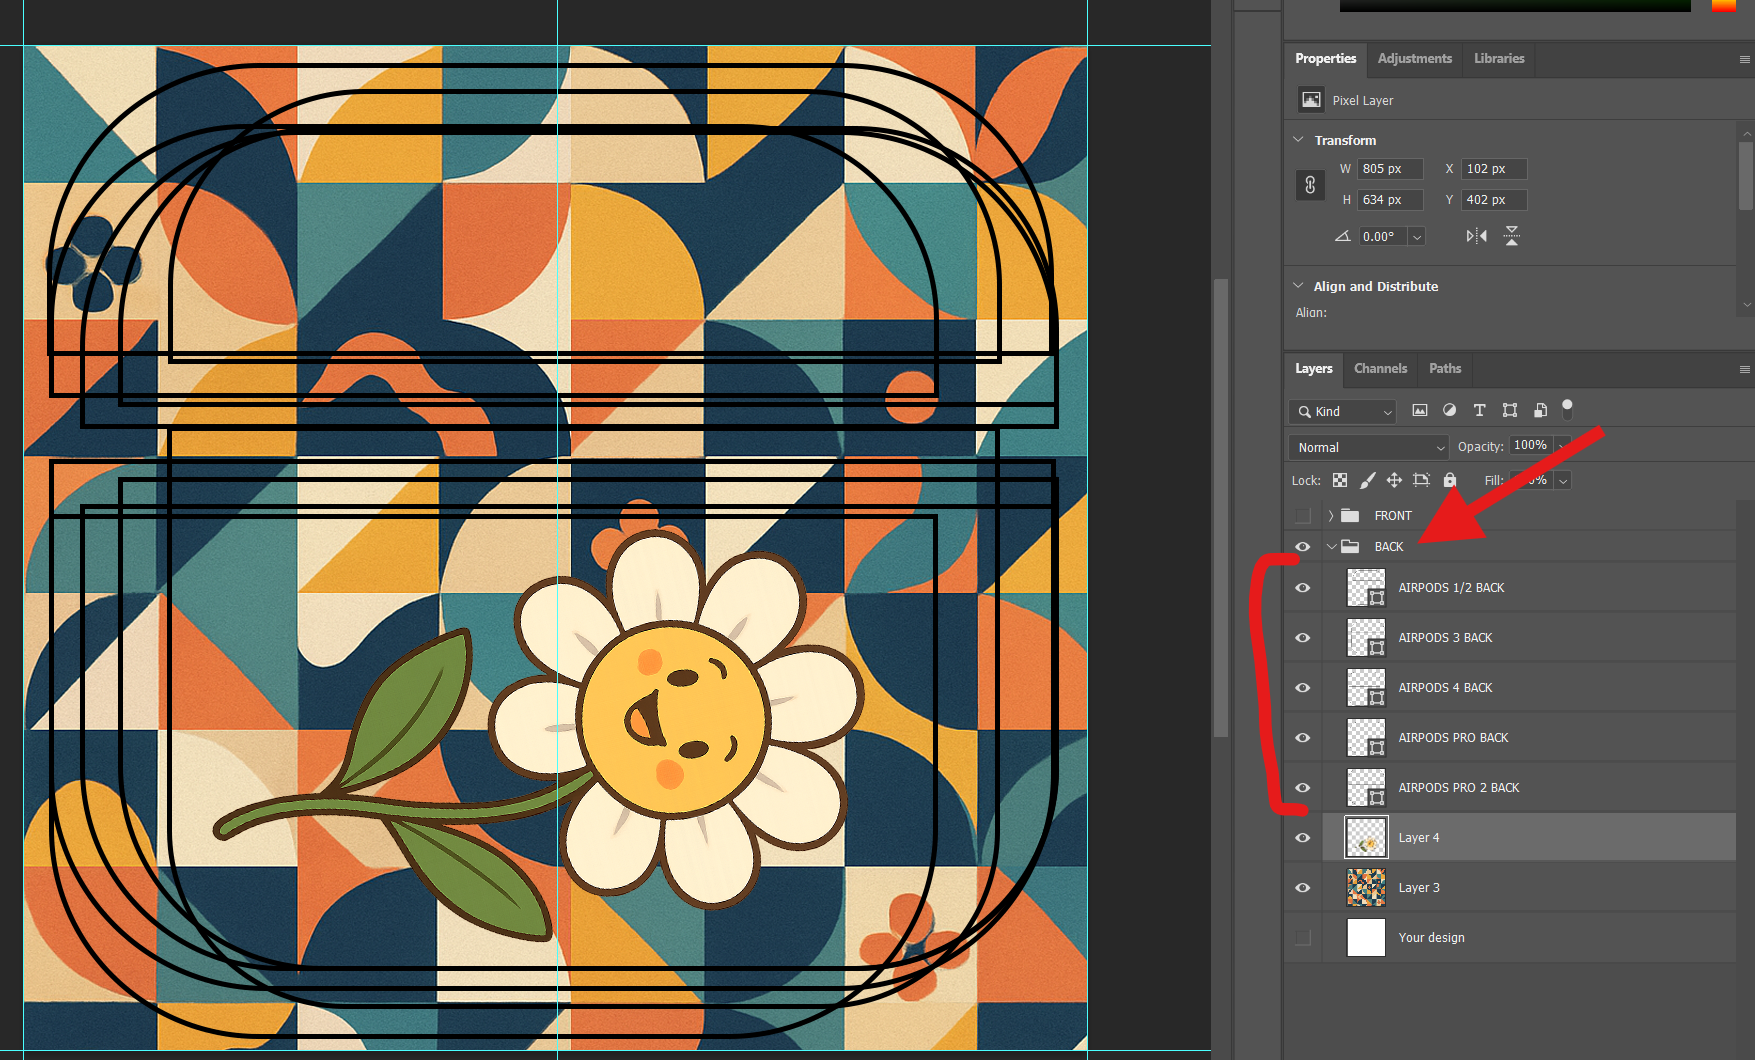
Task: Click the lock position move icon
Action: pyautogui.click(x=1394, y=480)
